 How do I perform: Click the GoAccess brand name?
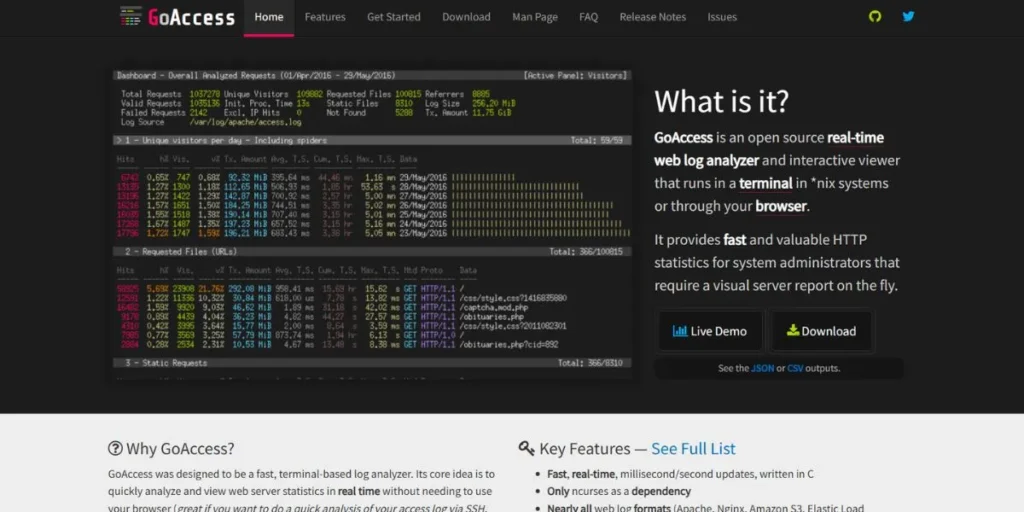[x=191, y=17]
